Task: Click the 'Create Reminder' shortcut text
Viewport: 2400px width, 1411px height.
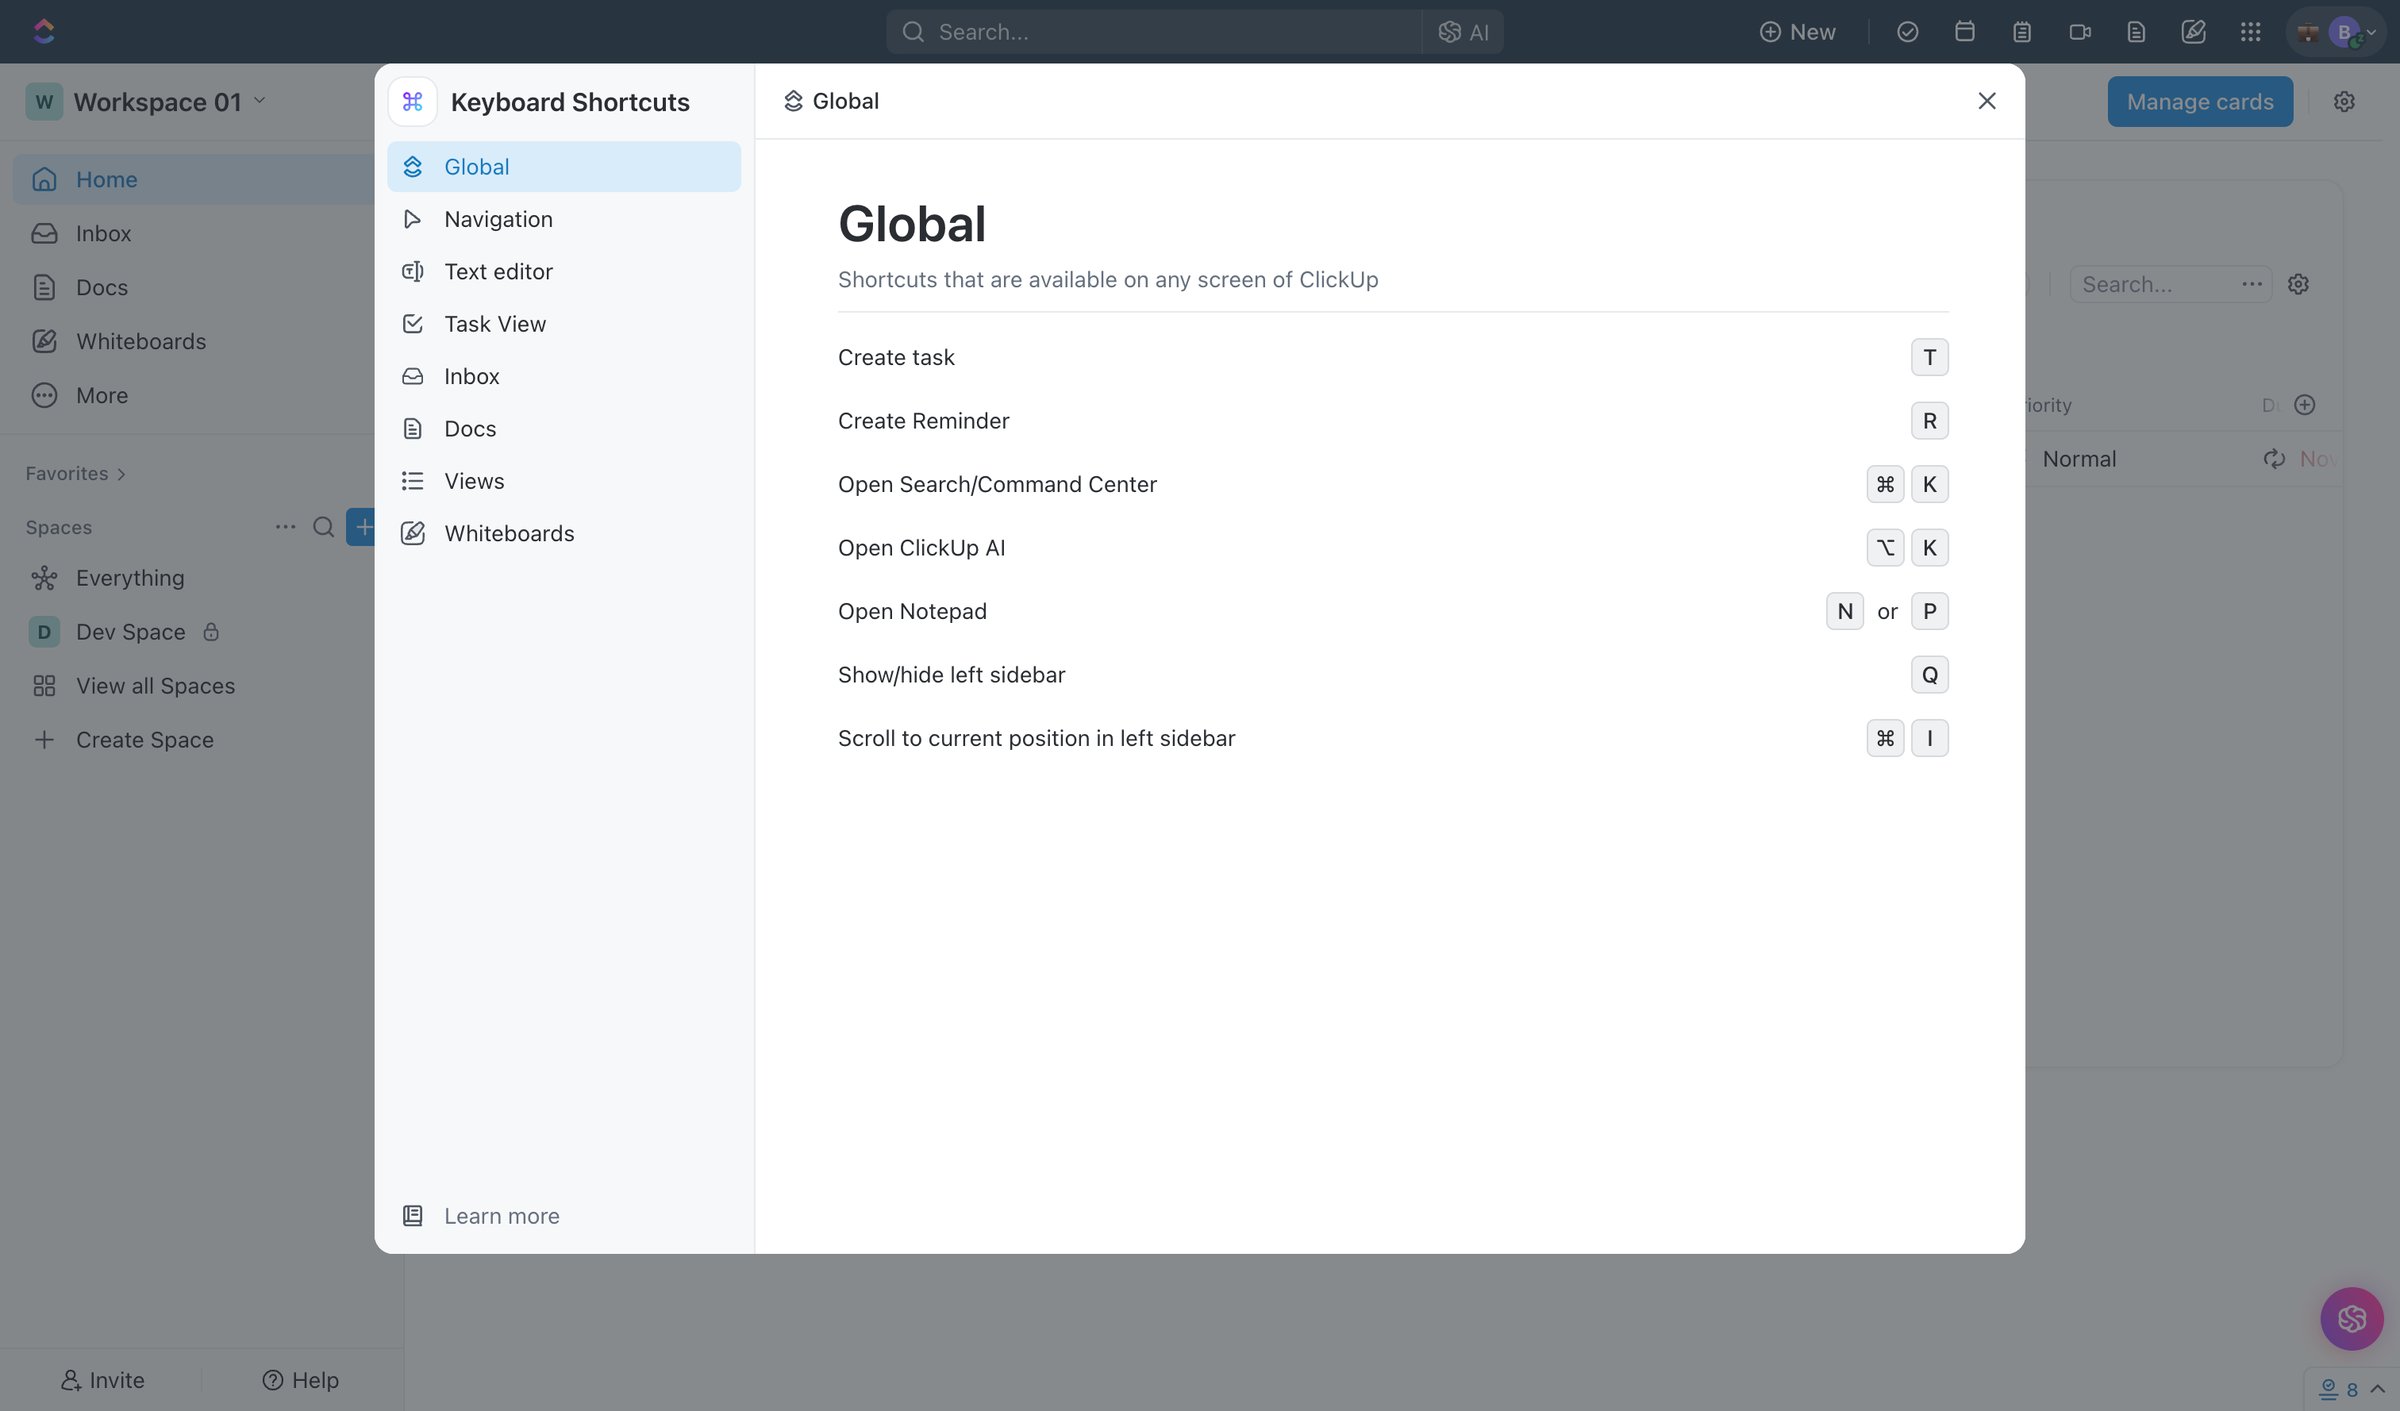Action: pos(923,421)
